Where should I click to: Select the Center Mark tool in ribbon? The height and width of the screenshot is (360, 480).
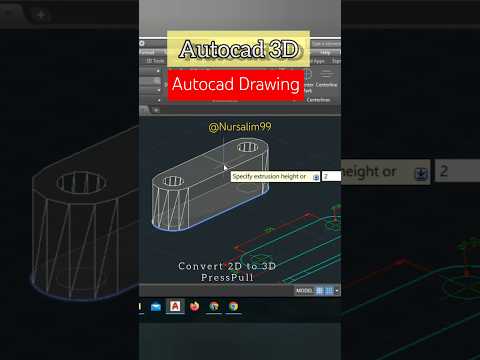pos(307,81)
